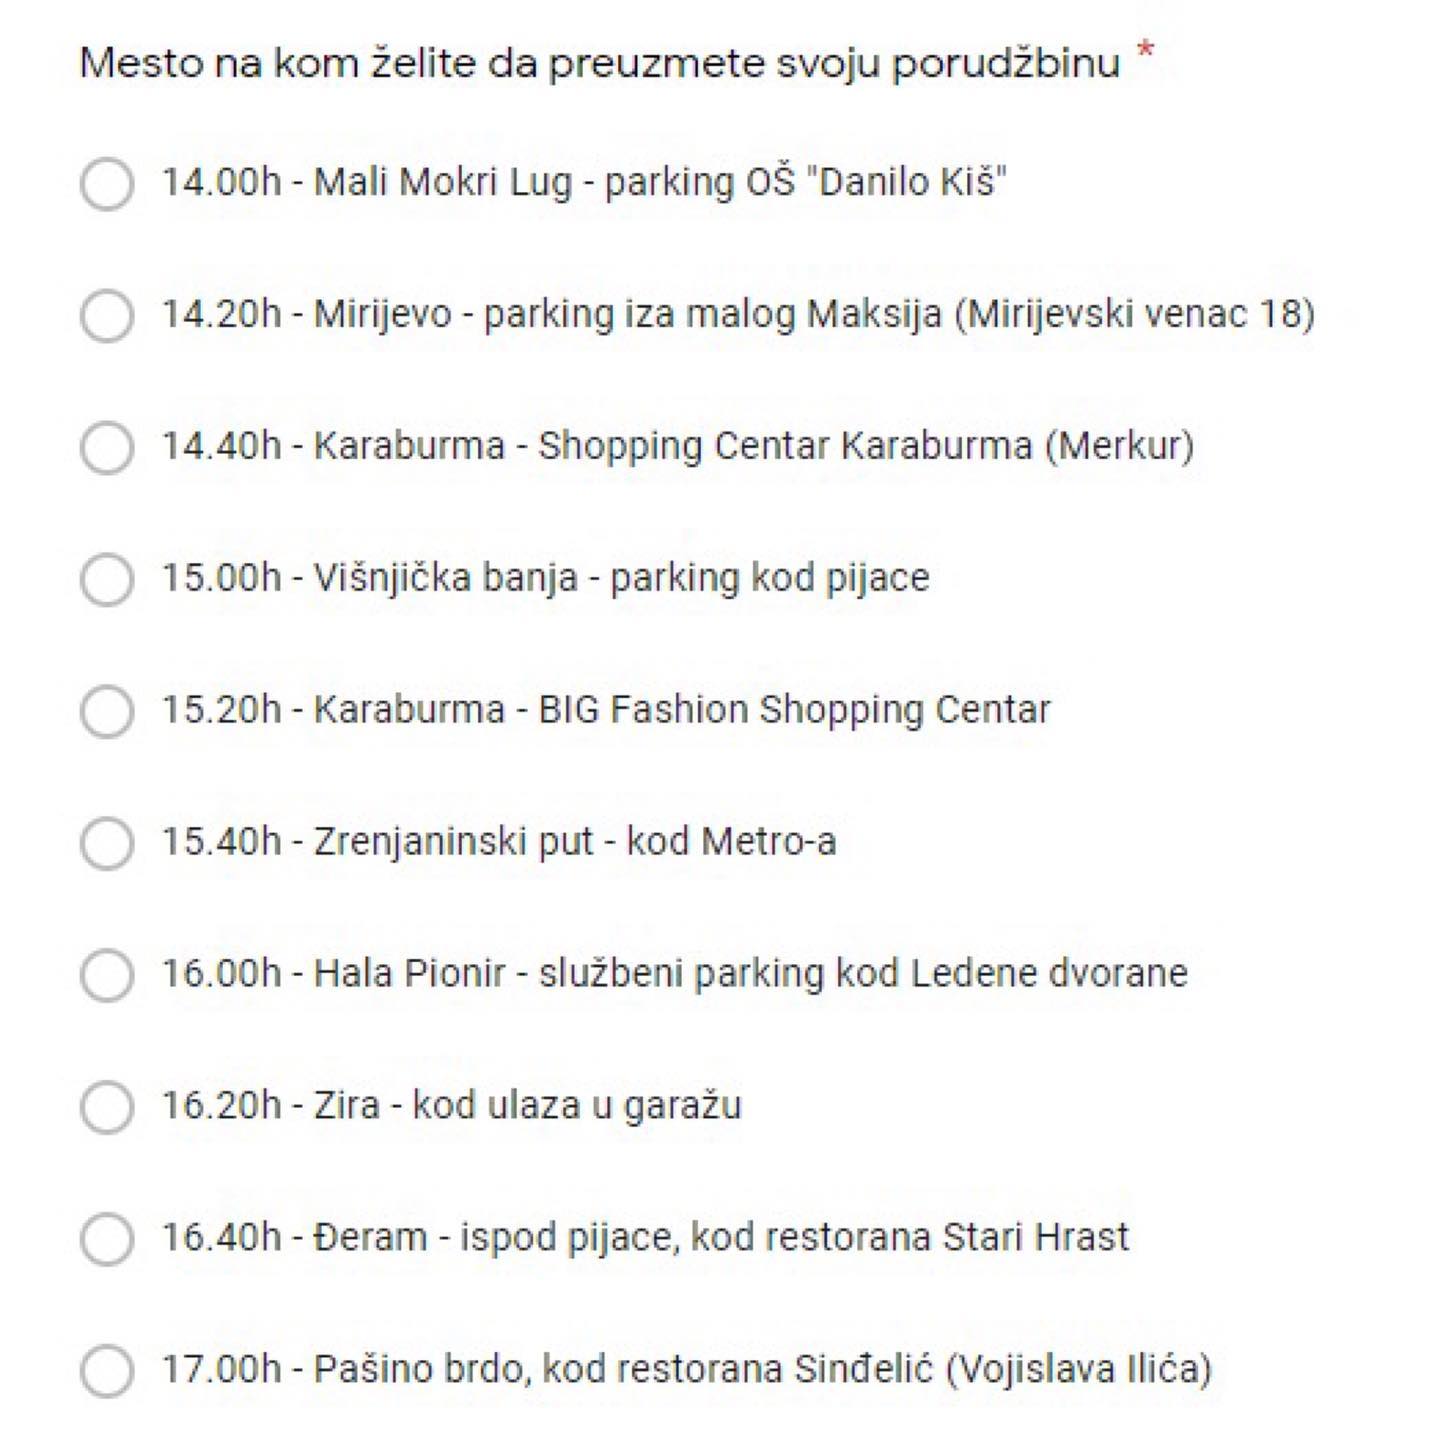
Task: Click the text "službeni parking kod Ledene dvorane"
Action: pyautogui.click(x=864, y=974)
